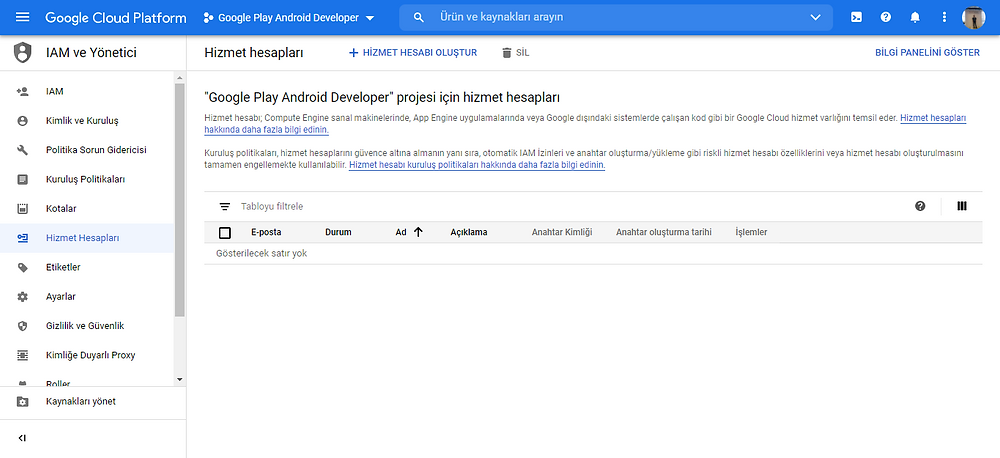Activate Cloud Shell icon
The width and height of the screenshot is (1000, 458).
click(857, 17)
